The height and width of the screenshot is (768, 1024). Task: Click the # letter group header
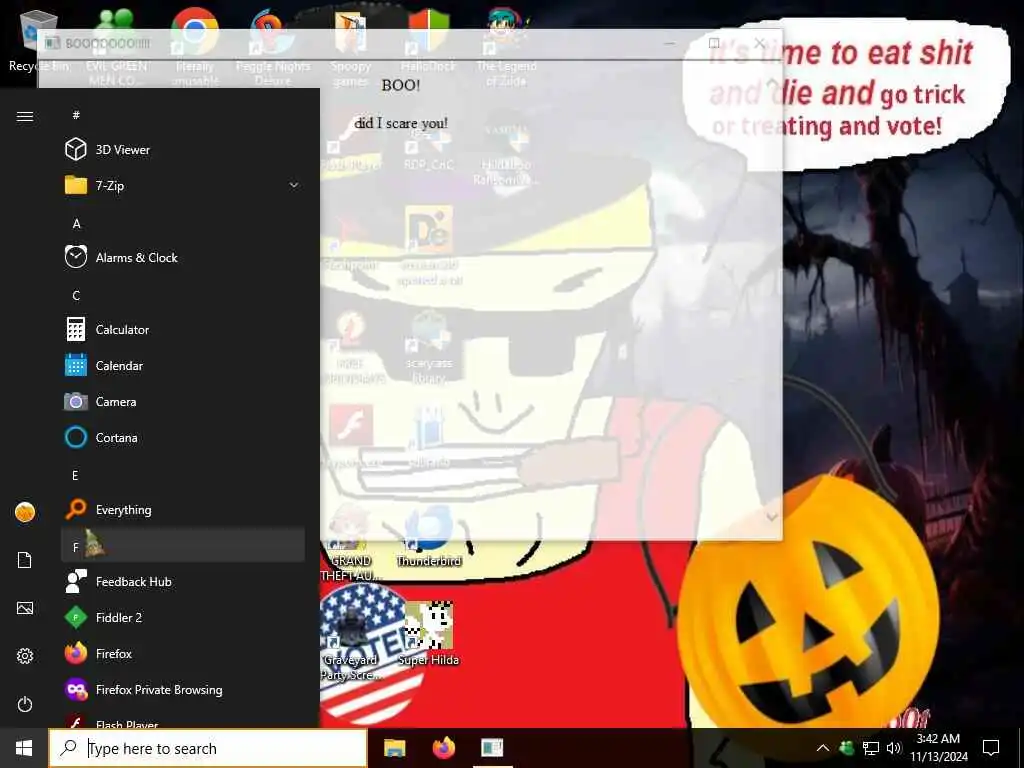(183, 115)
